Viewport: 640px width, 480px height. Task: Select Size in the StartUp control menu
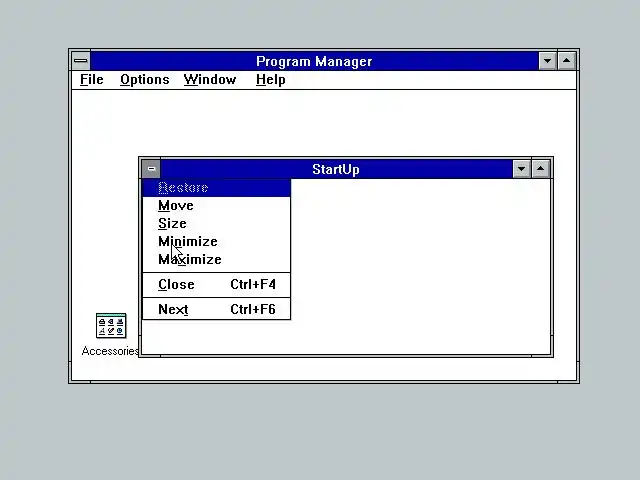216,224
